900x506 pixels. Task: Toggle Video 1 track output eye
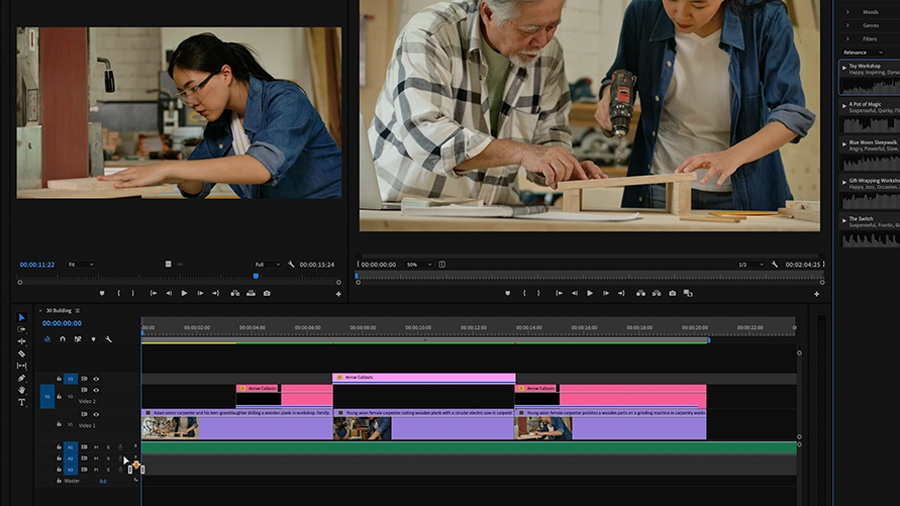(x=96, y=414)
